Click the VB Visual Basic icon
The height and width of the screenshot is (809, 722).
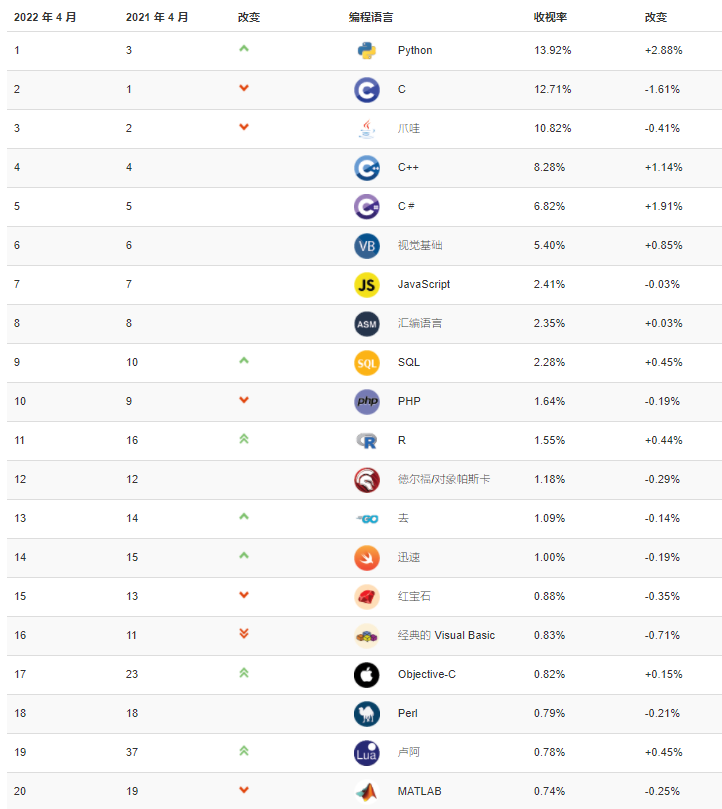[x=367, y=245]
